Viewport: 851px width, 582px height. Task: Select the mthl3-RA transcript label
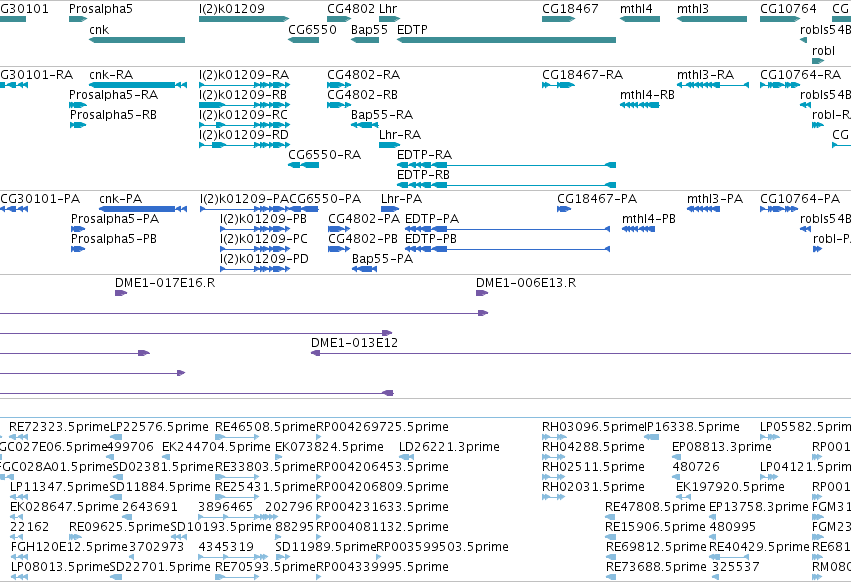[705, 74]
